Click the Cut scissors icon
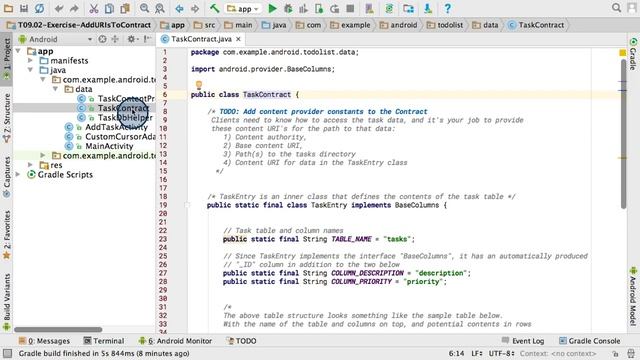640x360 pixels. [x=94, y=9]
